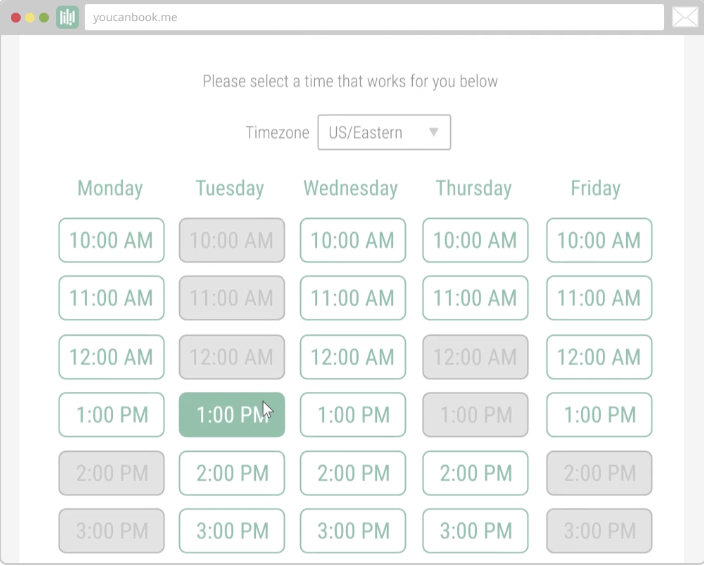Select Monday 11:00 AM time slot
The image size is (704, 566).
point(111,298)
